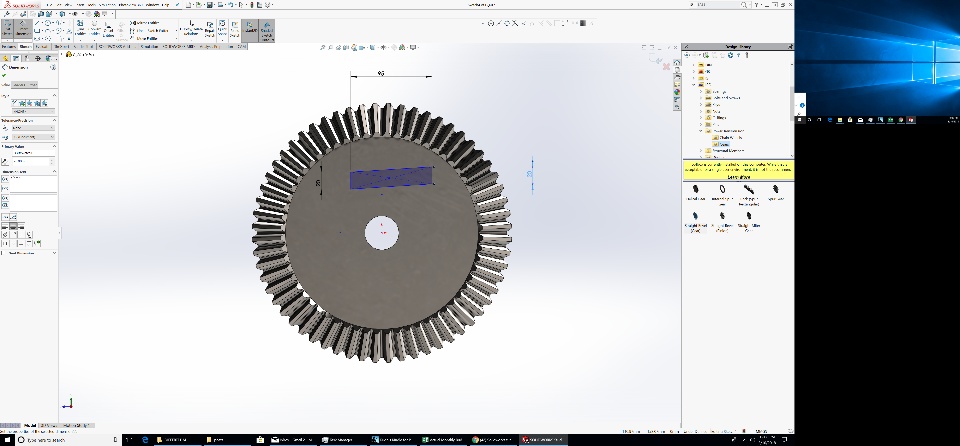The image size is (960, 446).
Task: Collapse the Power Transmission folder
Action: [x=700, y=130]
